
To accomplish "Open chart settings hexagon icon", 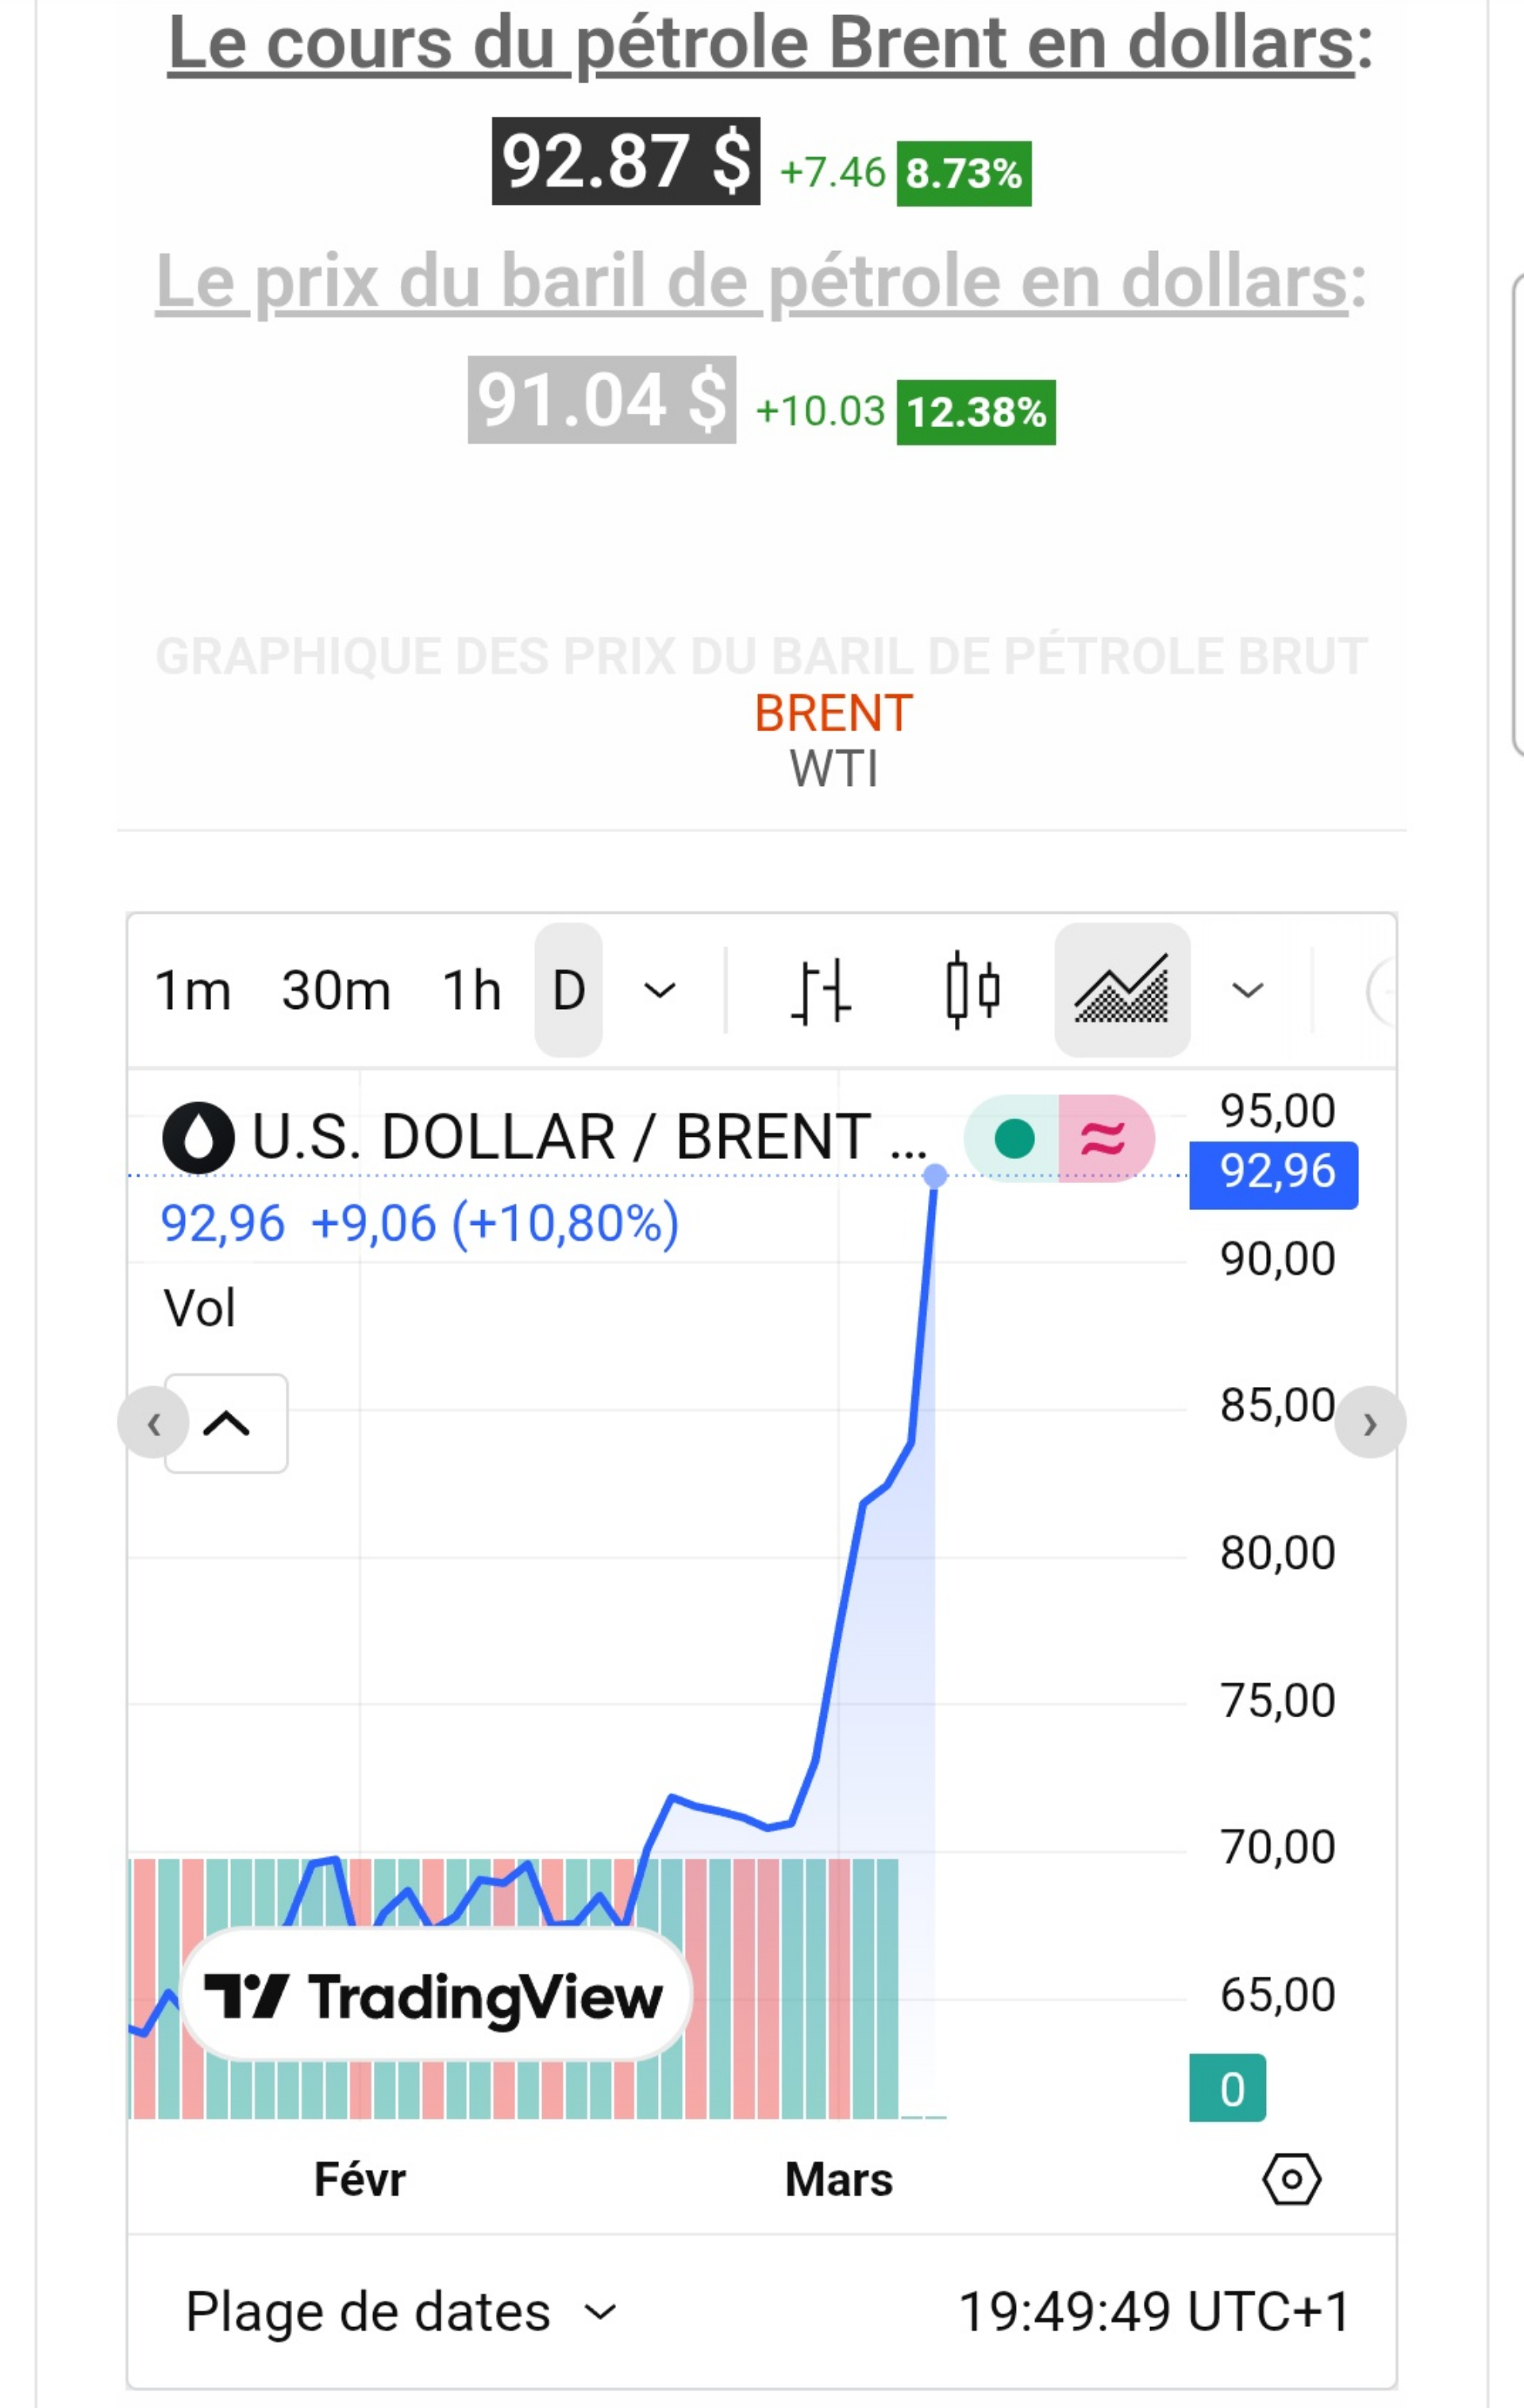I will point(1291,2179).
